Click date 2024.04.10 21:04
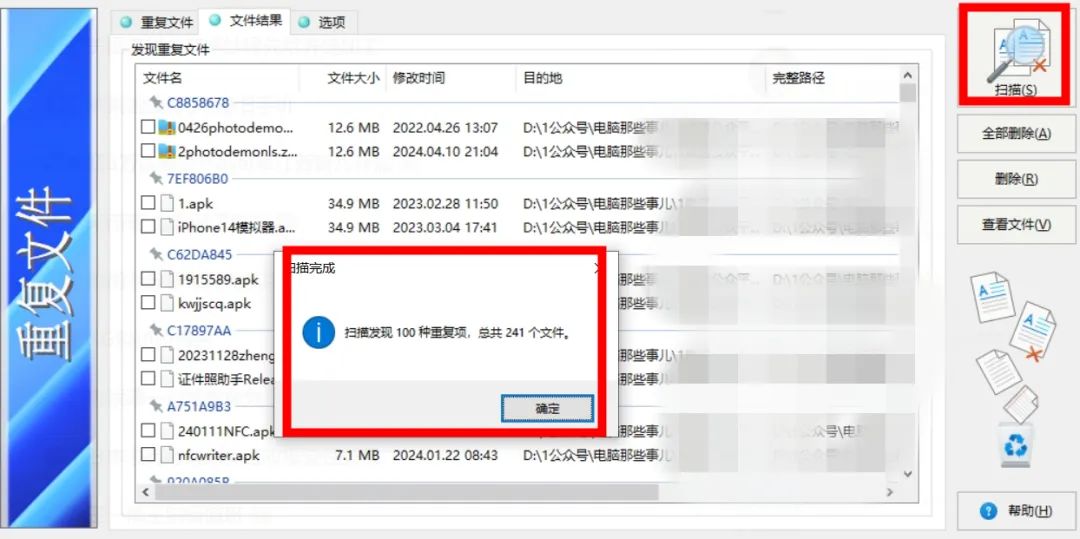The height and width of the screenshot is (539, 1080). pyautogui.click(x=445, y=151)
